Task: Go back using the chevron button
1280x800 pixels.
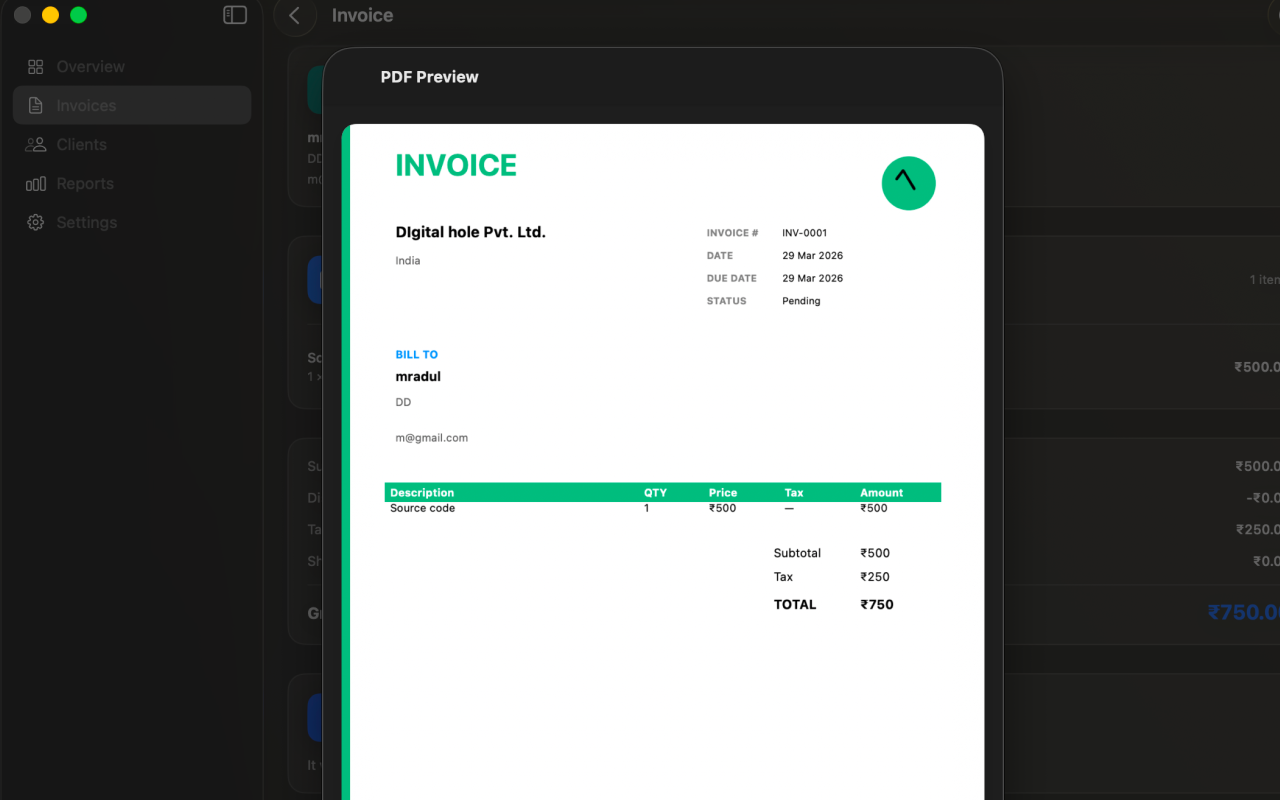Action: click(294, 16)
